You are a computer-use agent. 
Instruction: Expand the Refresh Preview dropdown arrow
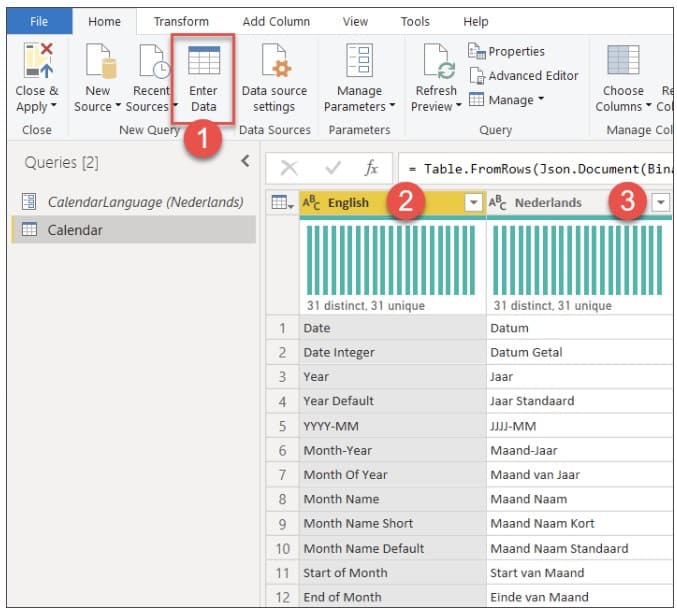[x=459, y=105]
